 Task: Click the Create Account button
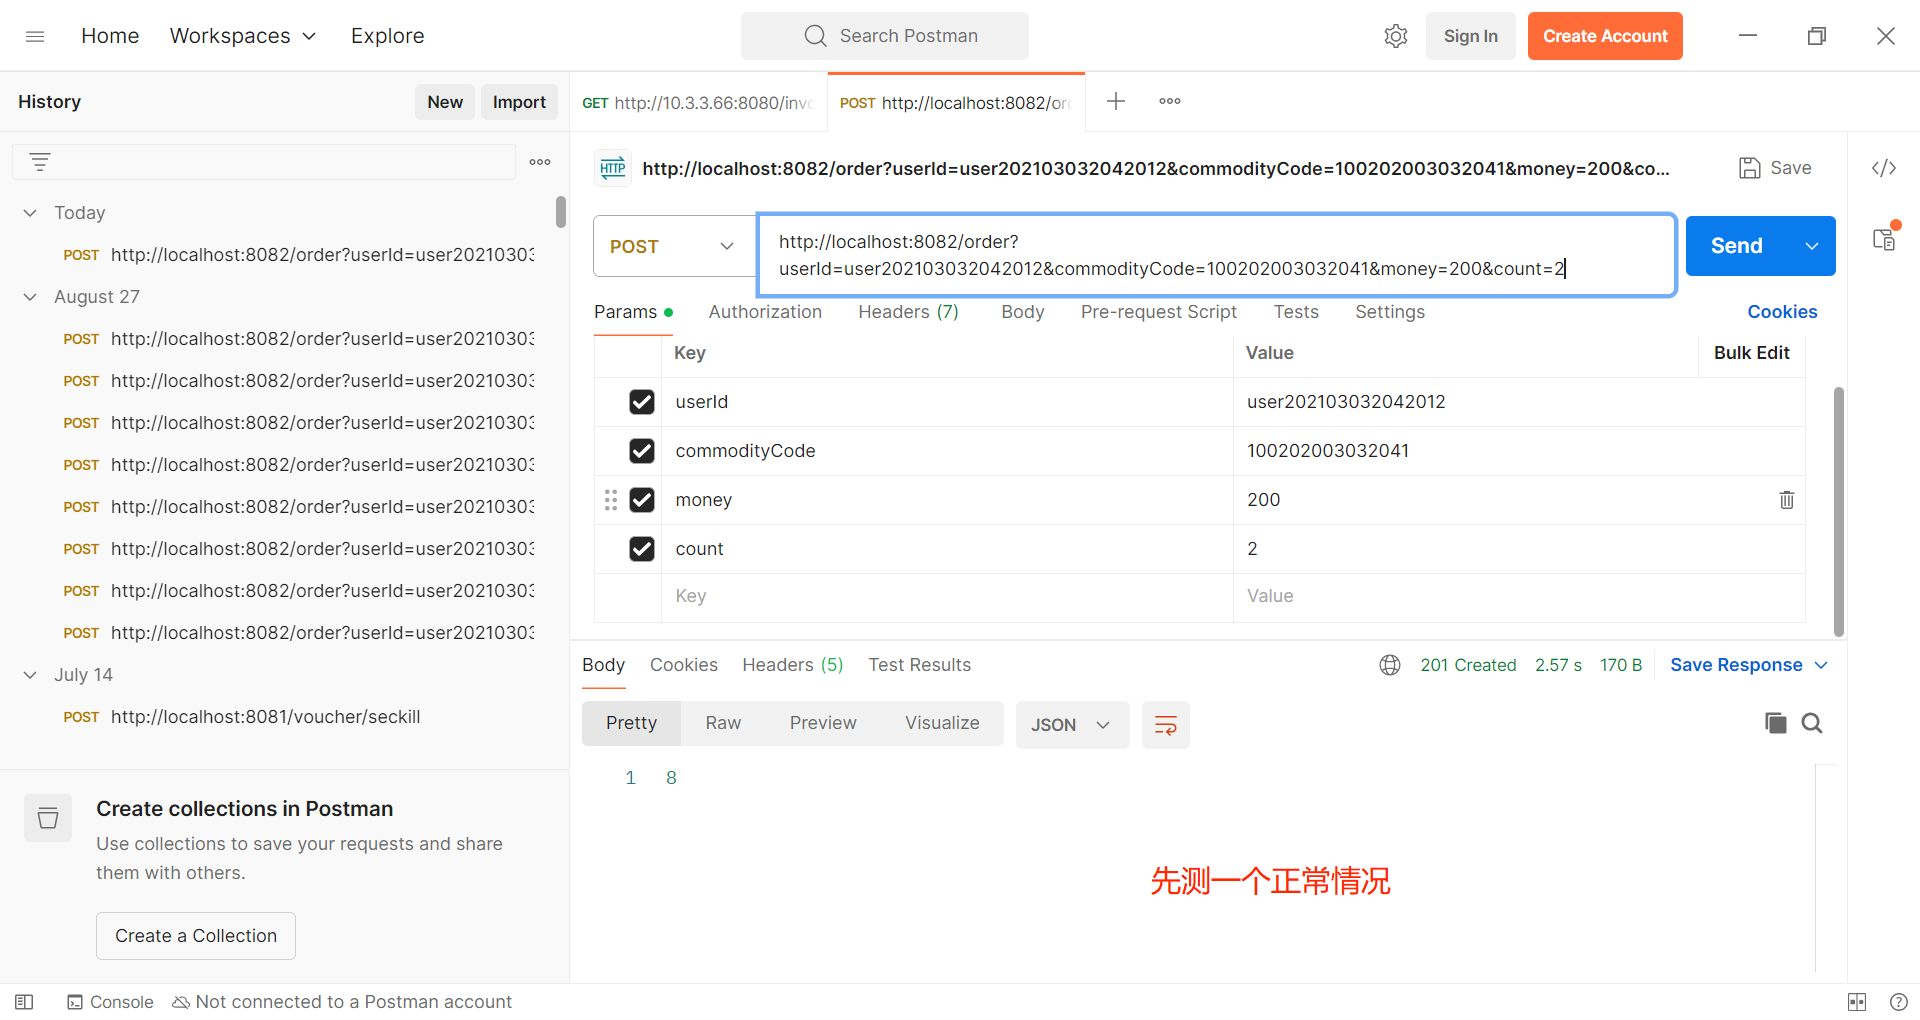[1605, 36]
